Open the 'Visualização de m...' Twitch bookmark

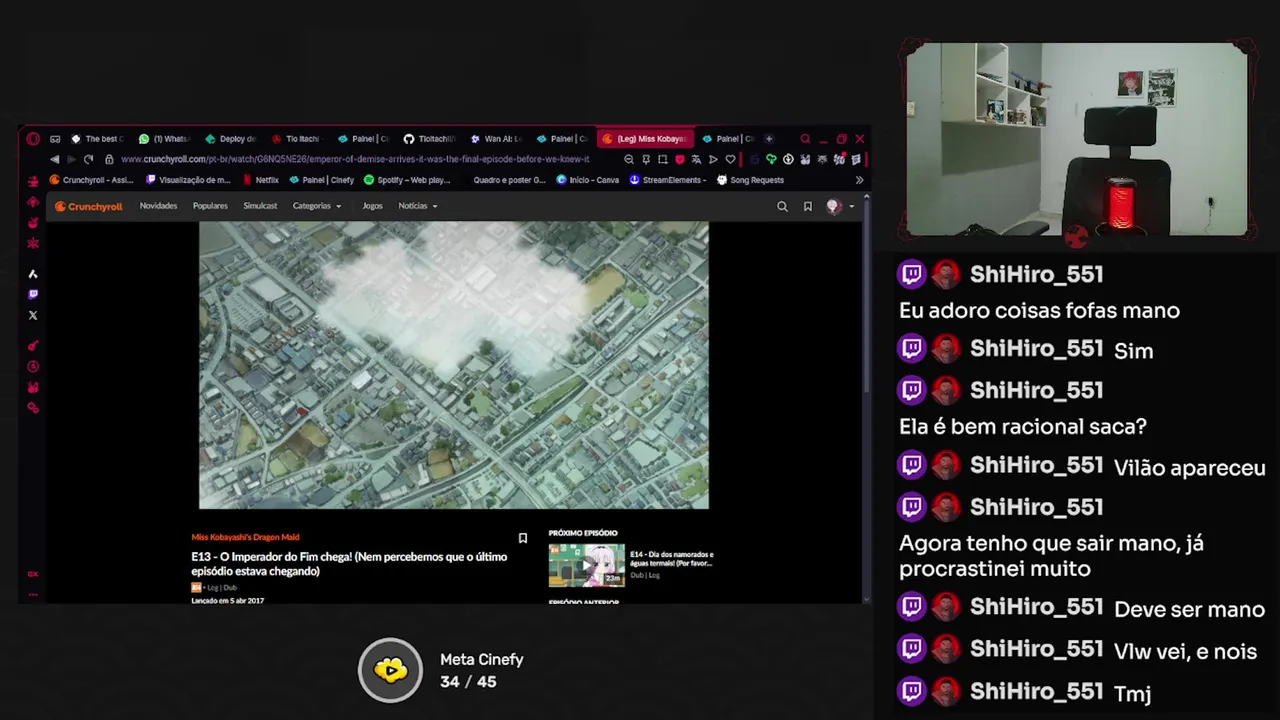[x=188, y=180]
